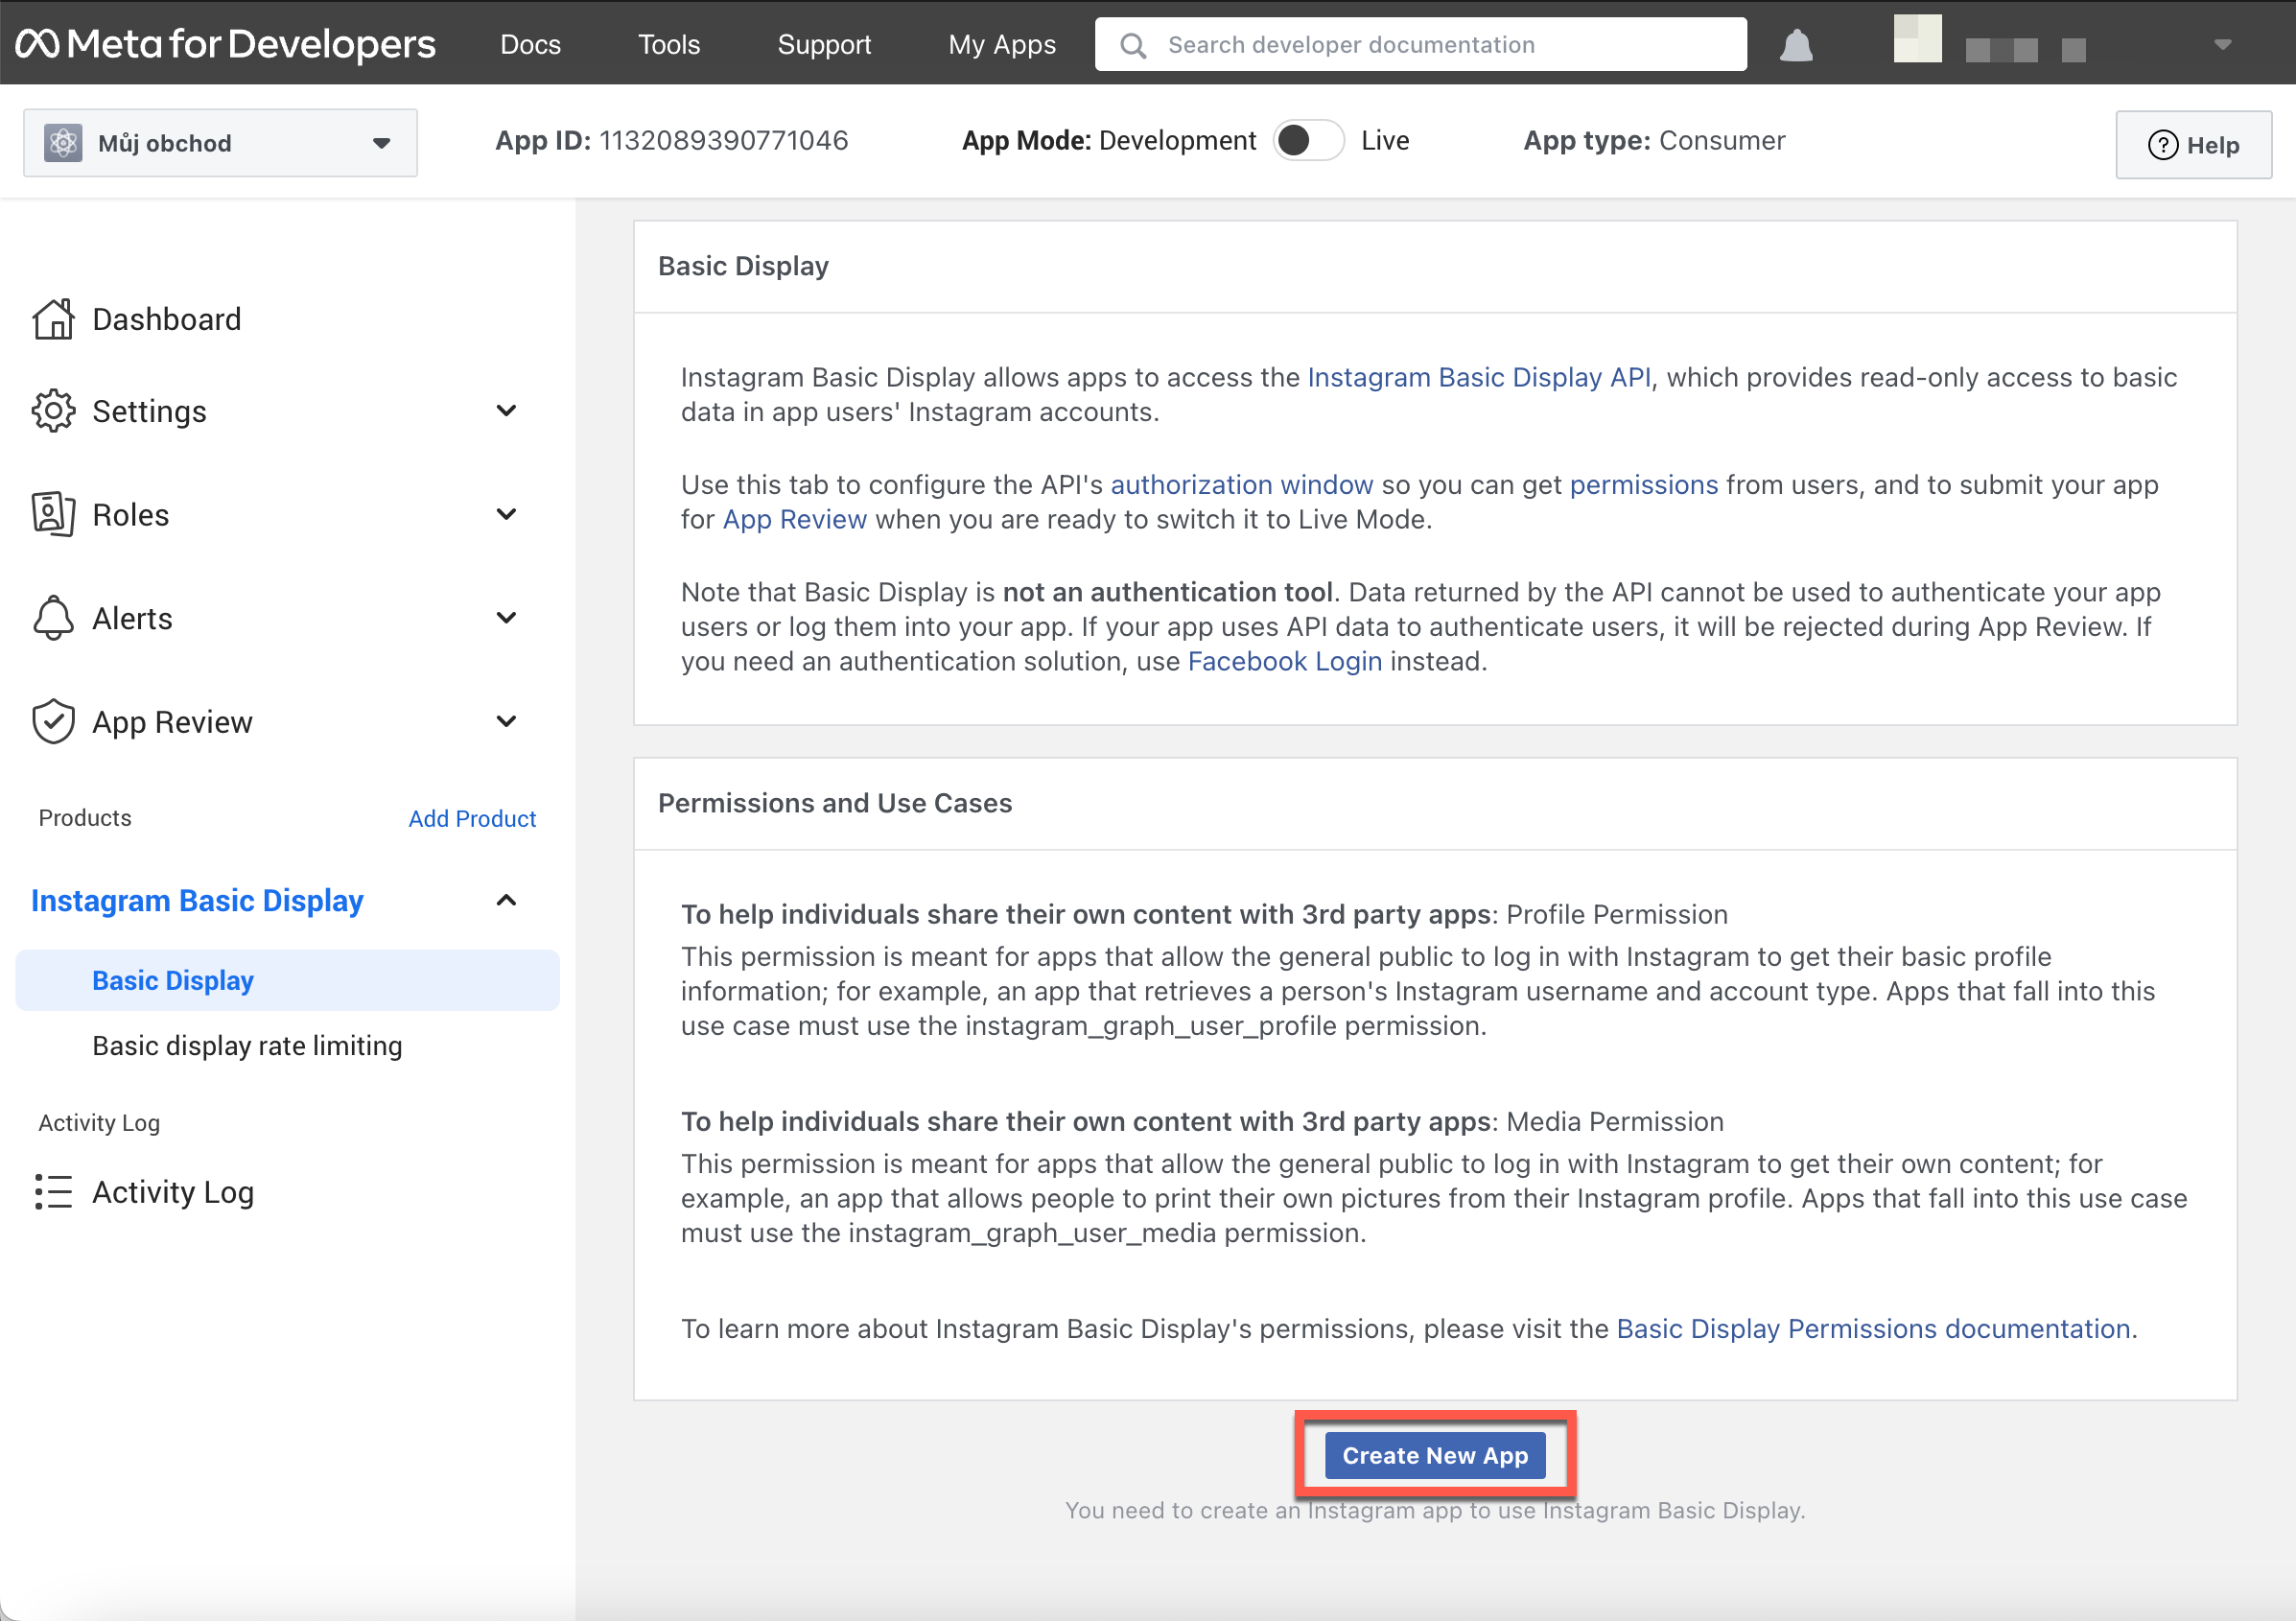Click the Alerts bell icon in sidebar
Image resolution: width=2296 pixels, height=1621 pixels.
(x=53, y=618)
